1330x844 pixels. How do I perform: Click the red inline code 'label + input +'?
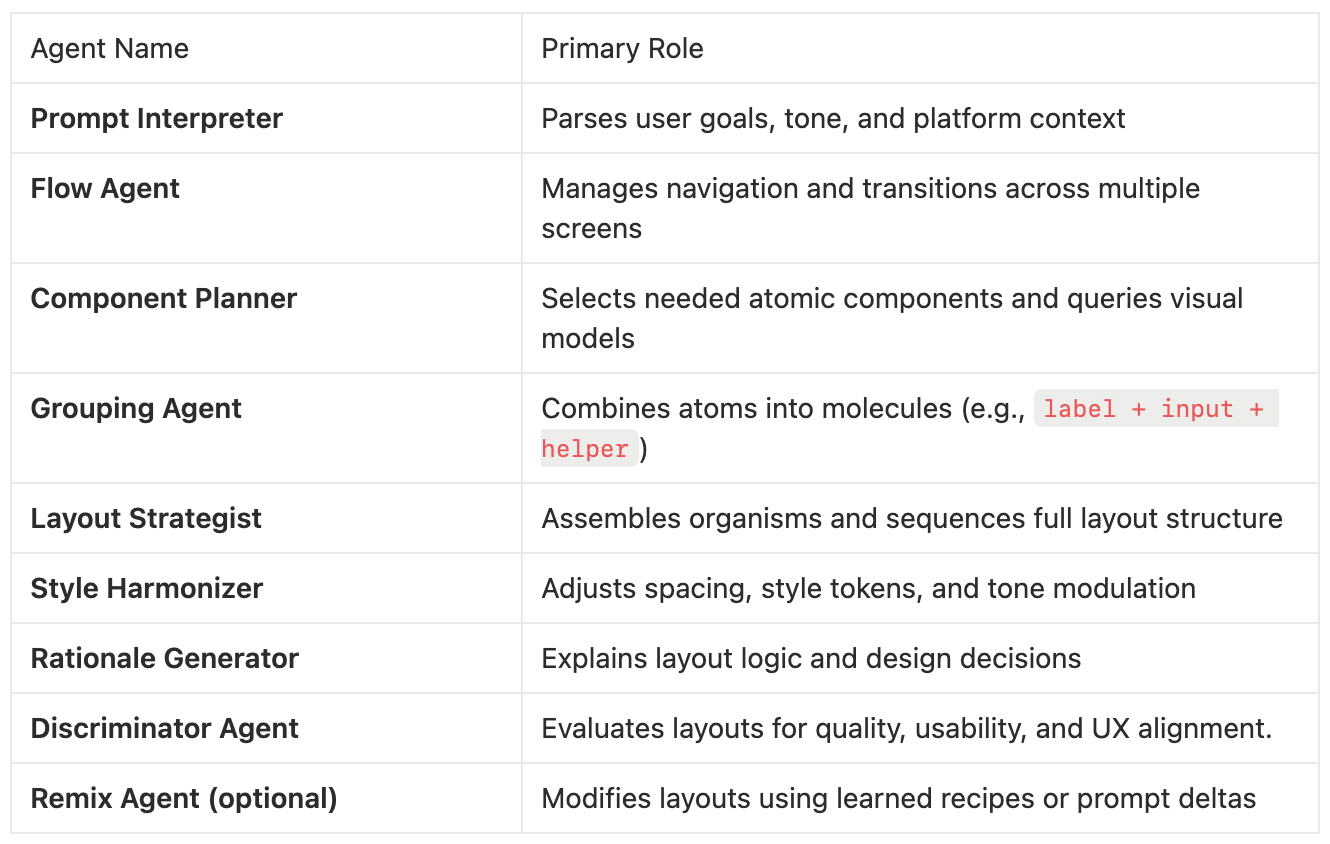click(1154, 409)
